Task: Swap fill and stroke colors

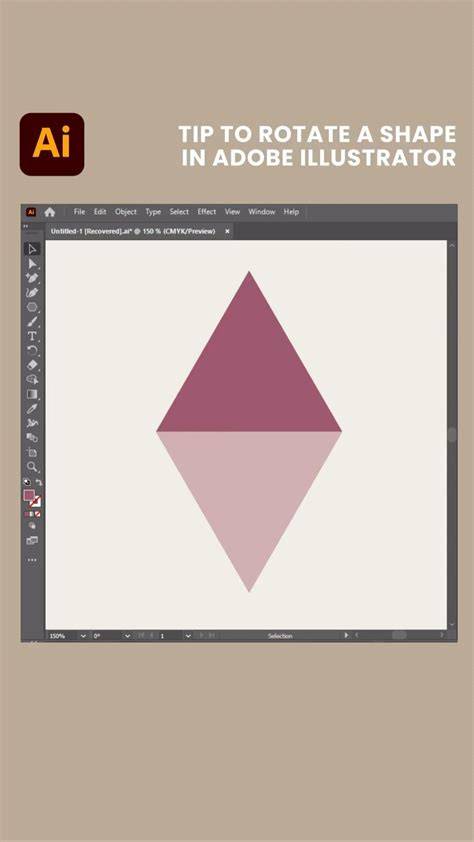Action: (38, 482)
